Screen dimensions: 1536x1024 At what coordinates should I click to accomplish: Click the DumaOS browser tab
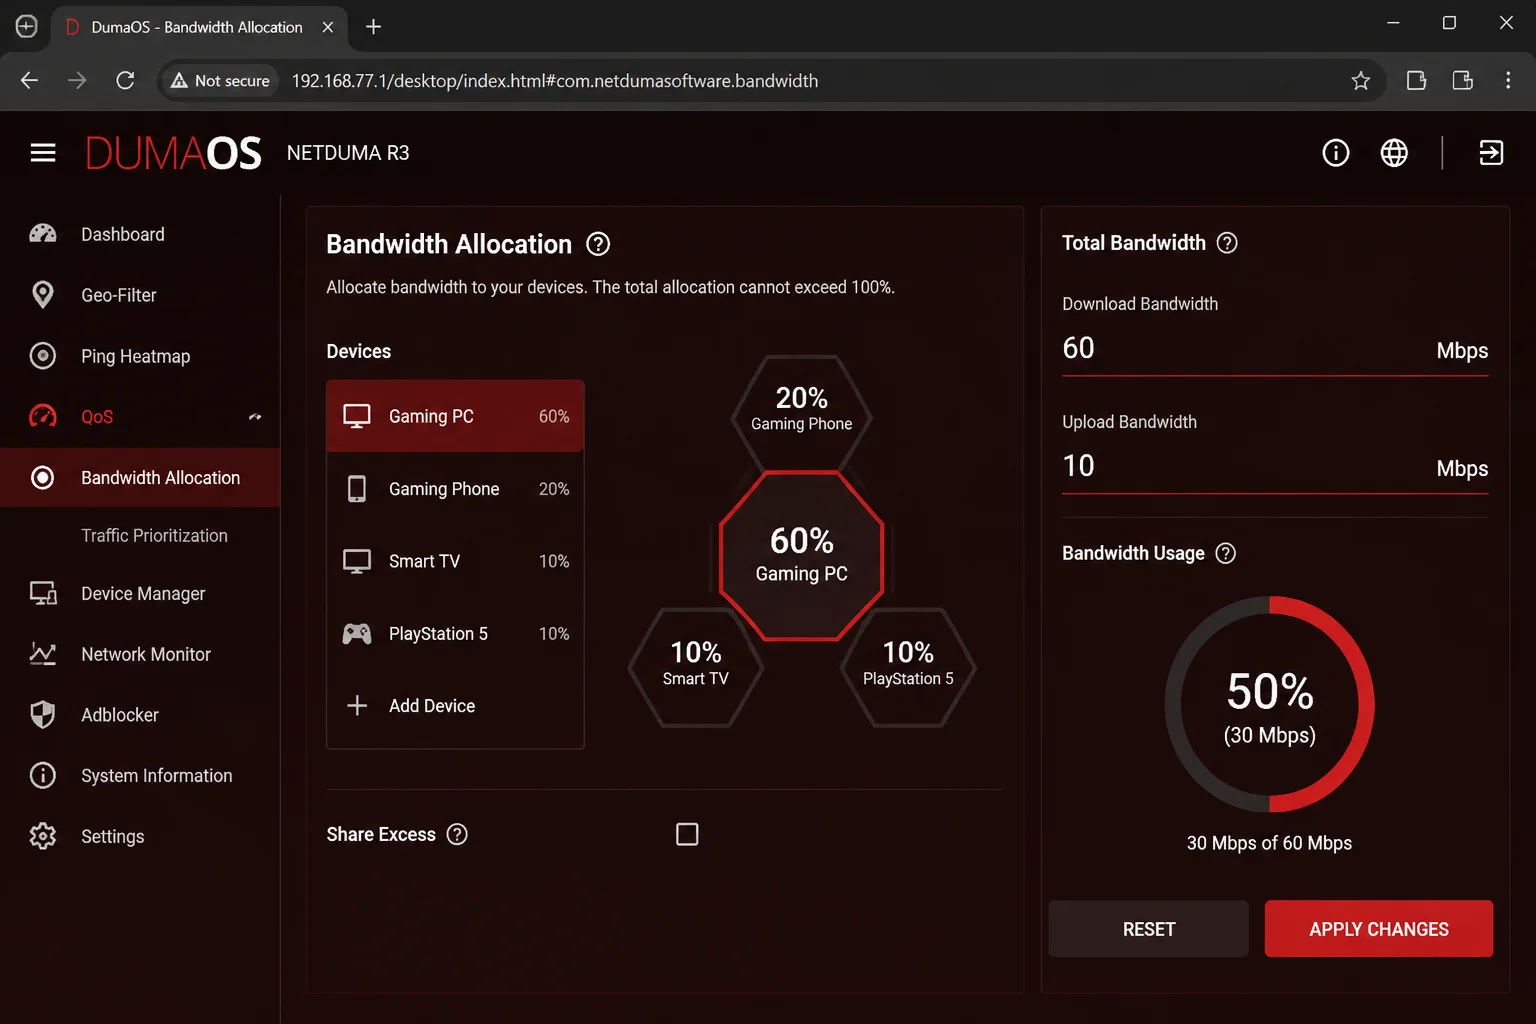click(x=198, y=27)
